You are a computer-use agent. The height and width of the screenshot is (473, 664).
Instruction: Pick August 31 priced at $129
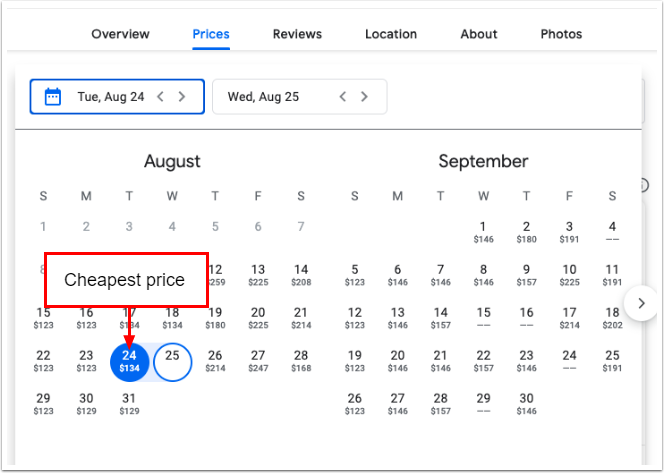point(129,402)
